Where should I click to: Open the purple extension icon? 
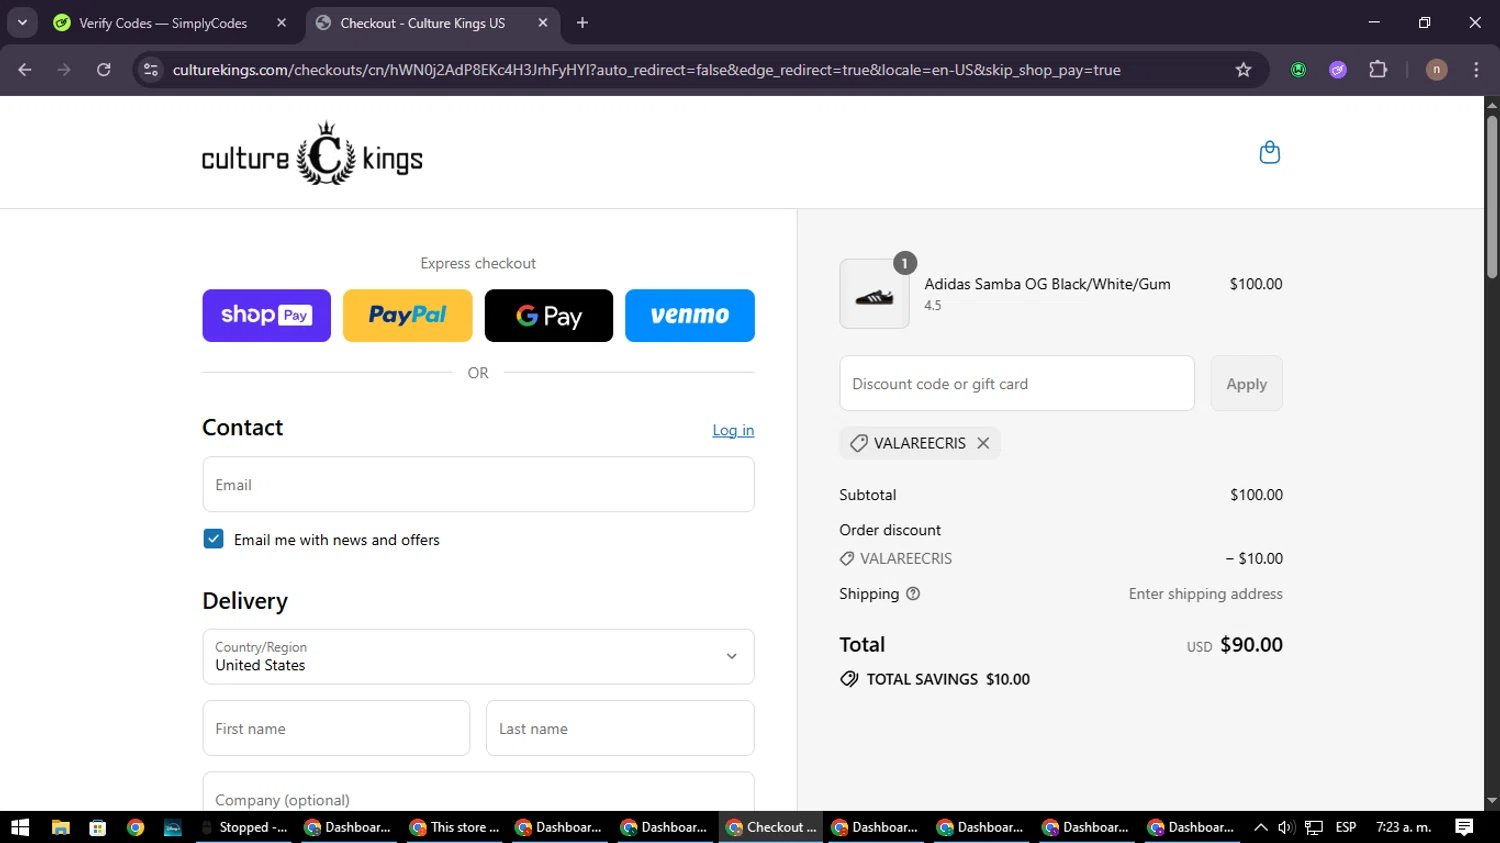[x=1338, y=70]
